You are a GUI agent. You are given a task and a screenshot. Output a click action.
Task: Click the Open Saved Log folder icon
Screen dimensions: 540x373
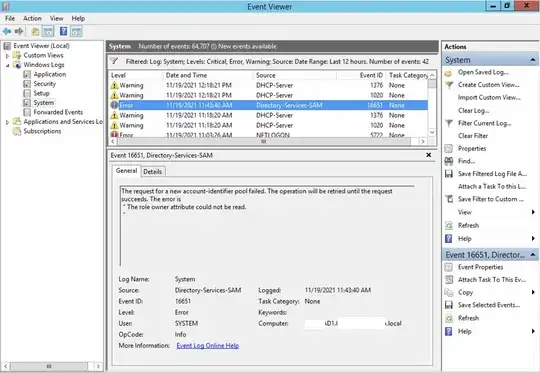[x=448, y=73]
